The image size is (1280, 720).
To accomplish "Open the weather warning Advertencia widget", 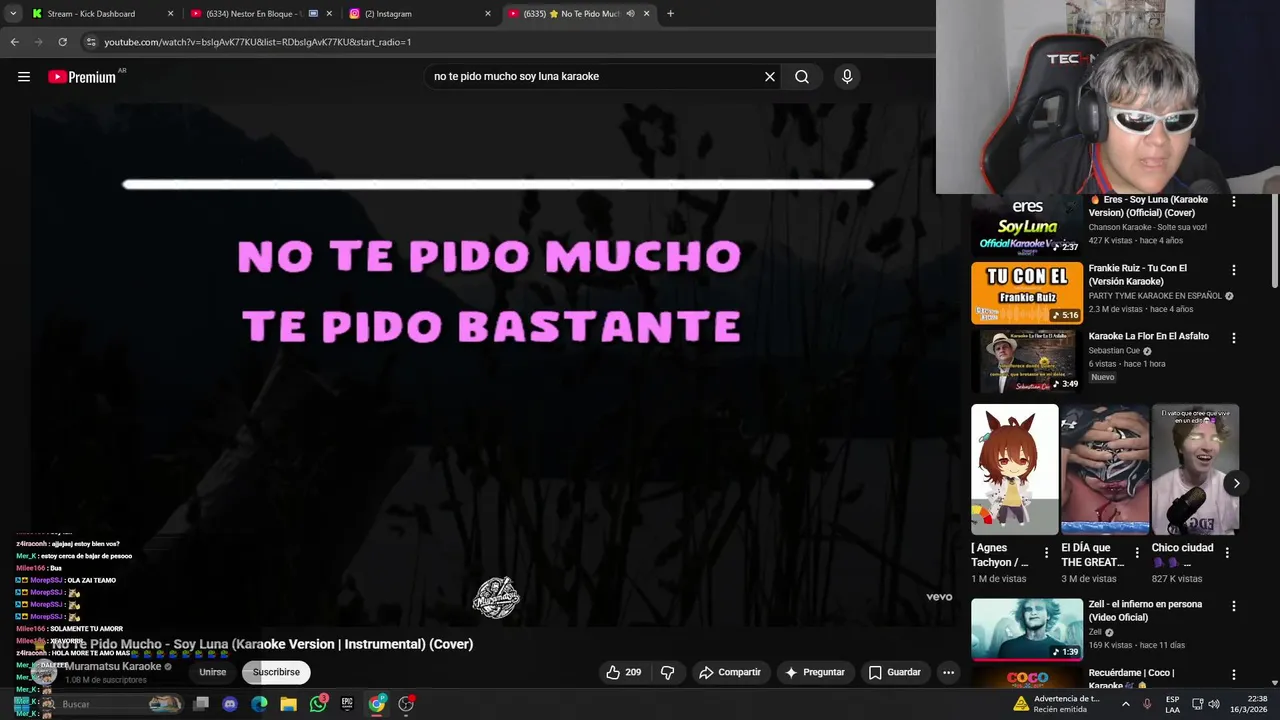I will [1058, 704].
